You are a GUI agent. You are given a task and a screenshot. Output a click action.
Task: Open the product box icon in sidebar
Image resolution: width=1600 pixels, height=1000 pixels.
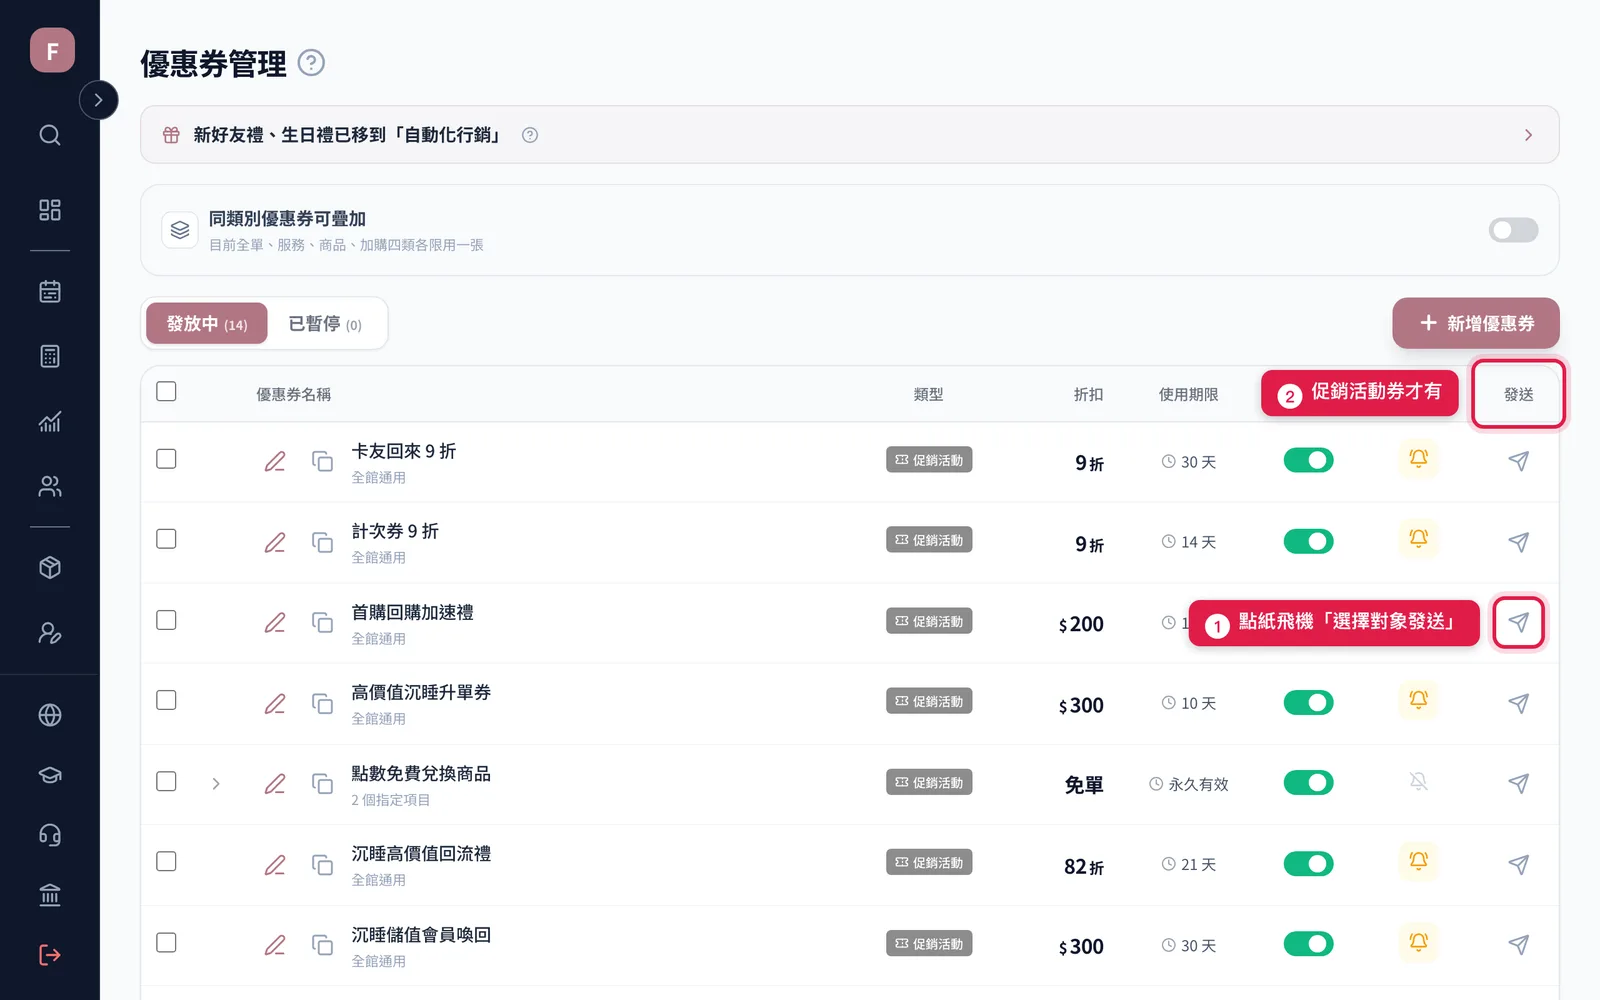point(50,568)
